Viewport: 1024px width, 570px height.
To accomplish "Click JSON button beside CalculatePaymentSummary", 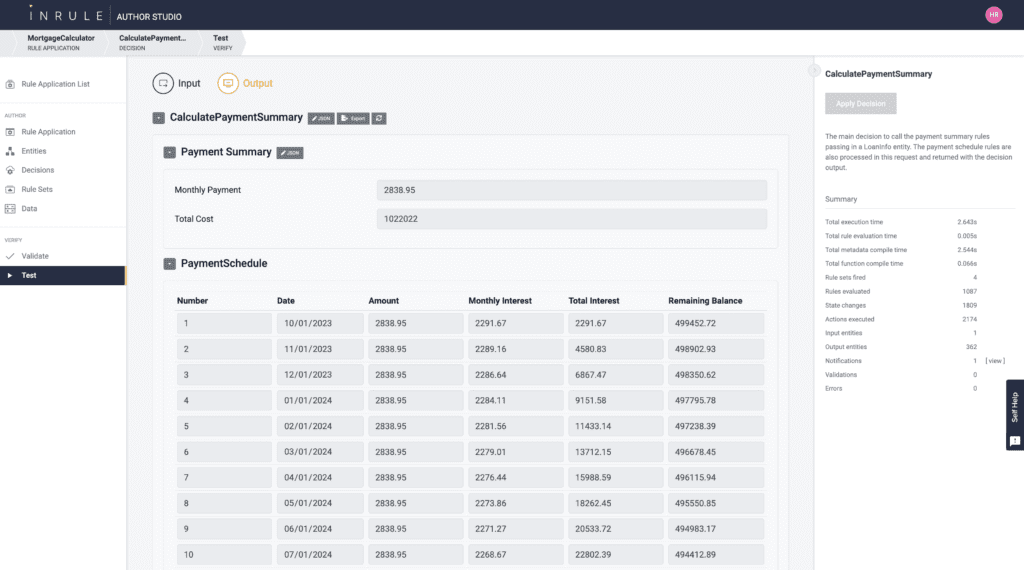I will [321, 118].
